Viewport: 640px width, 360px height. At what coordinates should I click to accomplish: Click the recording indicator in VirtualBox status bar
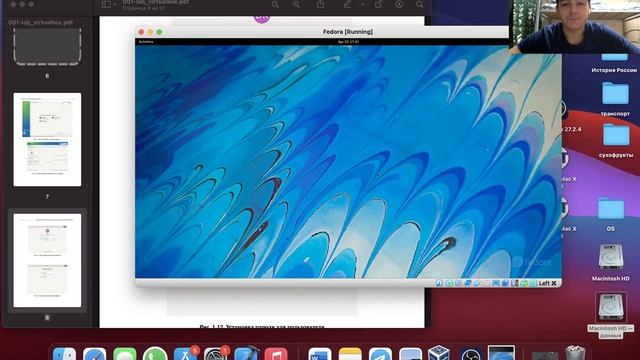(505, 283)
